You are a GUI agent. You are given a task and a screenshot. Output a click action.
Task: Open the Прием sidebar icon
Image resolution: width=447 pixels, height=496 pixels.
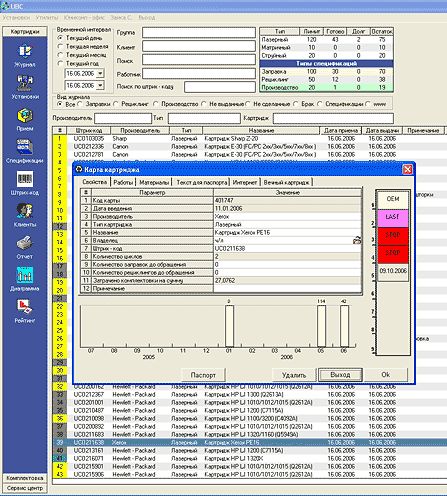(x=25, y=115)
